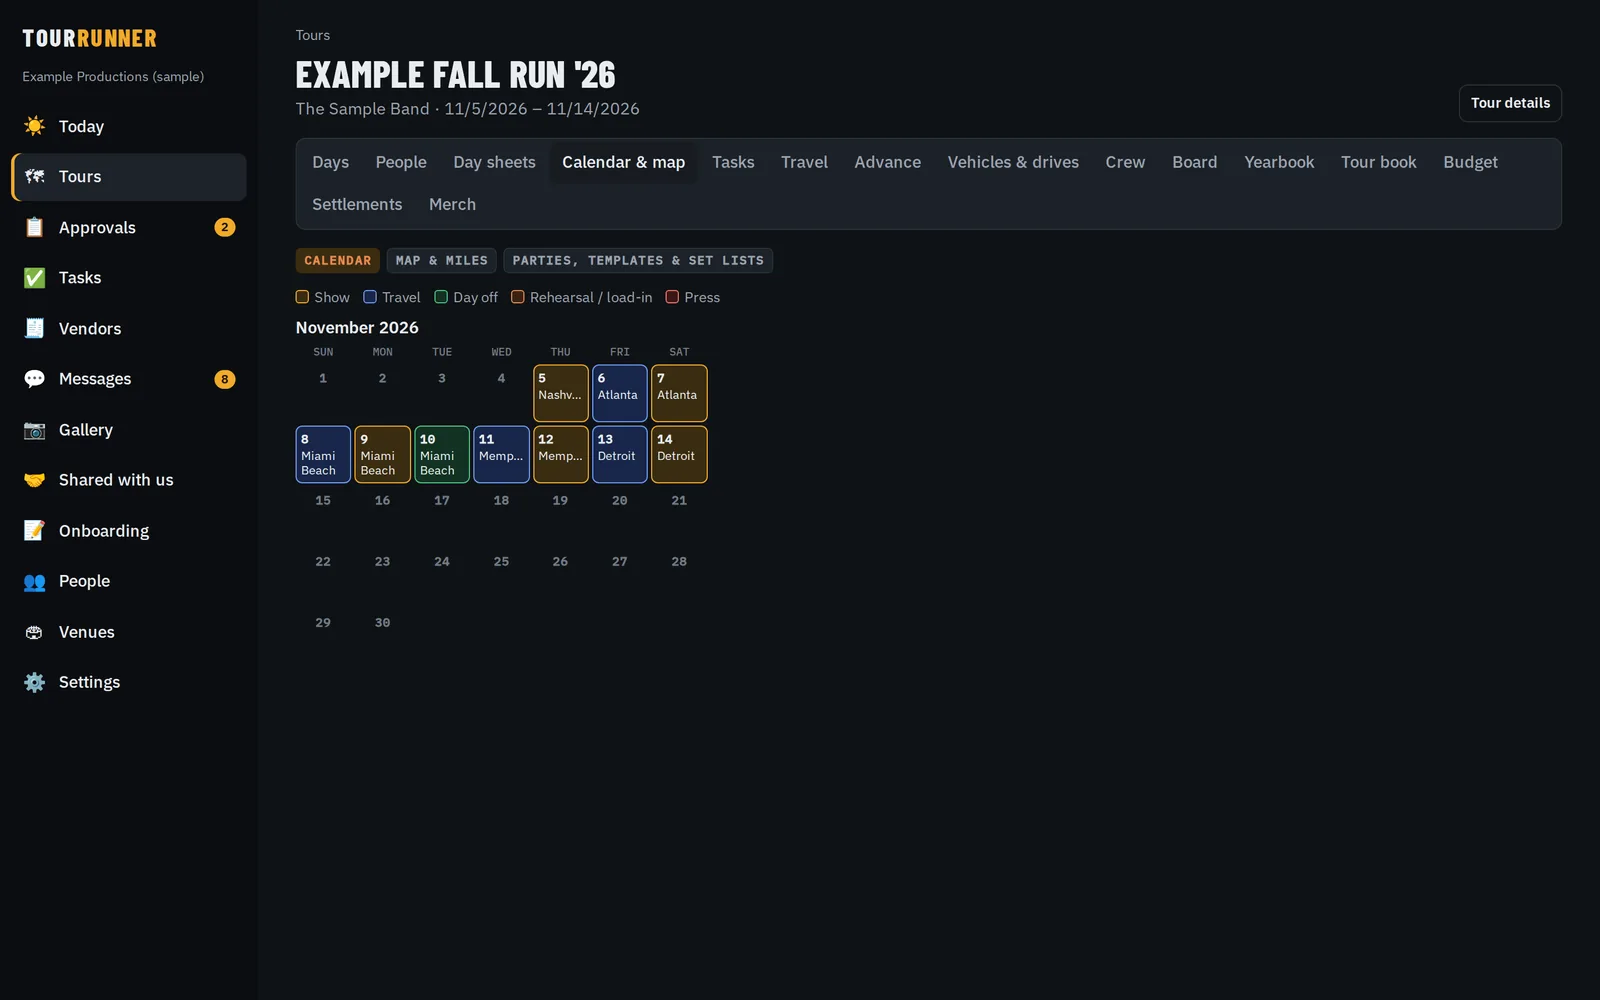Click the receipt icon beside Vendors
1600x1000 pixels.
35,328
